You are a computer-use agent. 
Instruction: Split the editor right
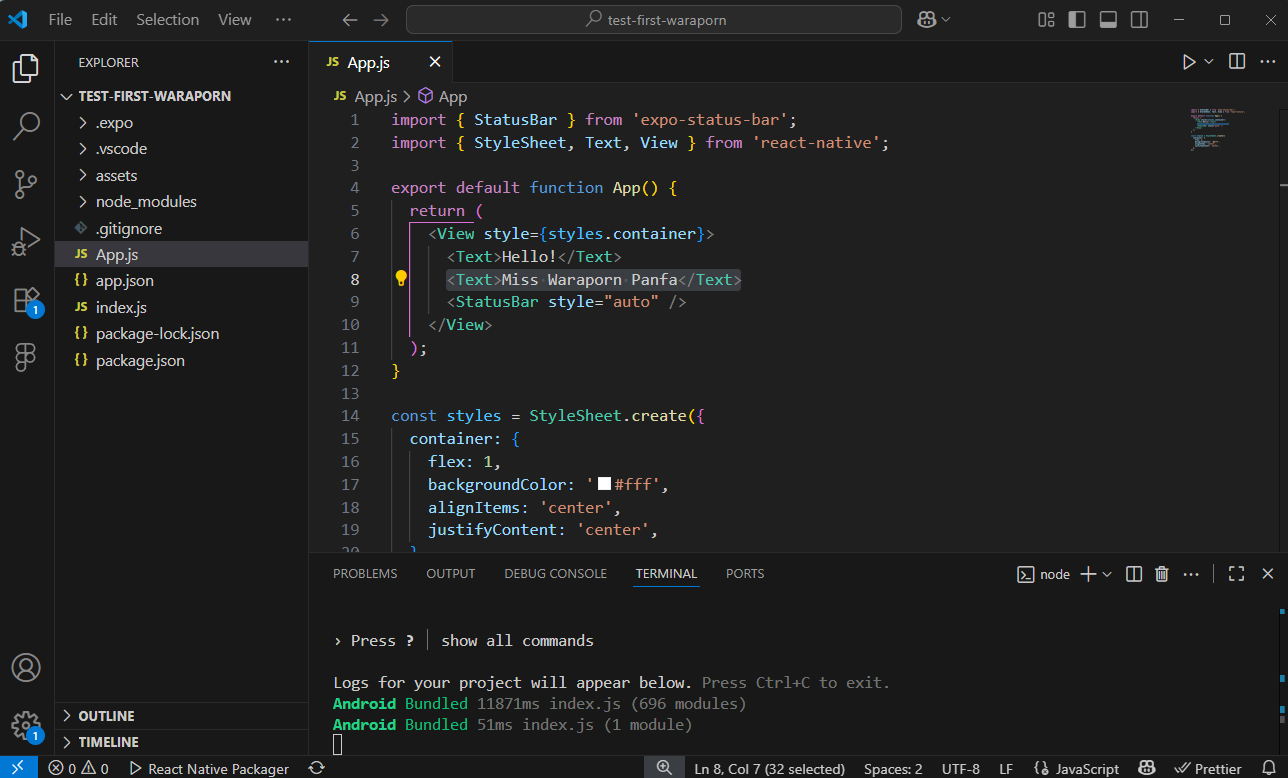point(1237,62)
